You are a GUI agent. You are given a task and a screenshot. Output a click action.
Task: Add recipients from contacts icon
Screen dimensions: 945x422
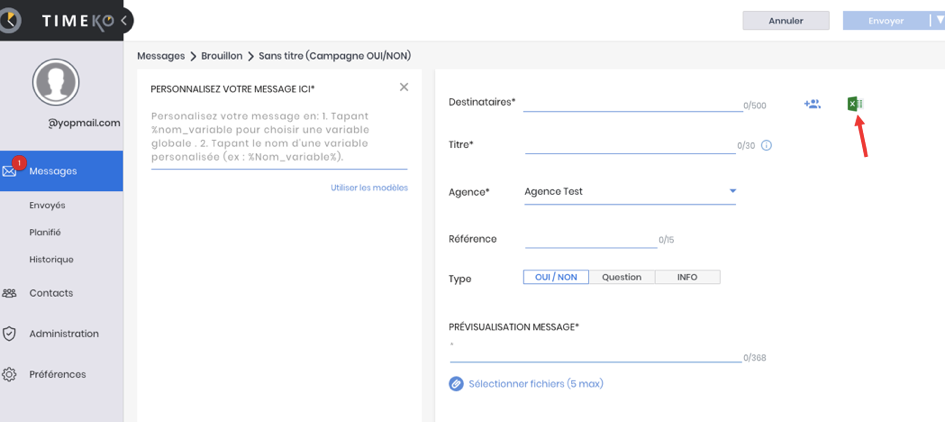click(812, 104)
